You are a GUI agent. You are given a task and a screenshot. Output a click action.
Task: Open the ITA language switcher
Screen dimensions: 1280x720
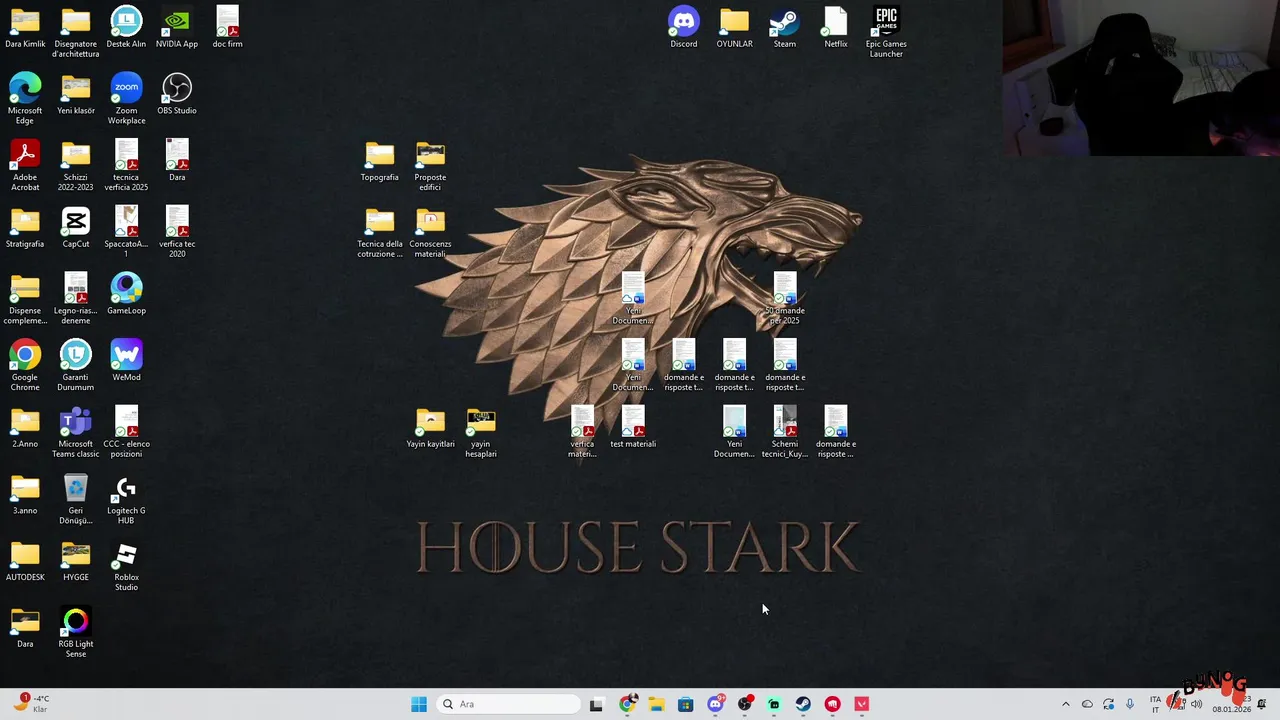click(1156, 704)
